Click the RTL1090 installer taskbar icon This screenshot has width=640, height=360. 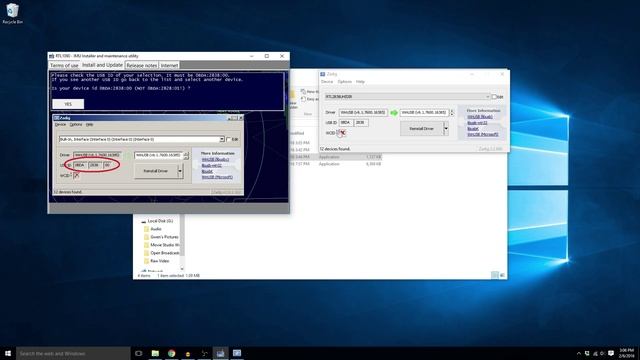[220, 353]
